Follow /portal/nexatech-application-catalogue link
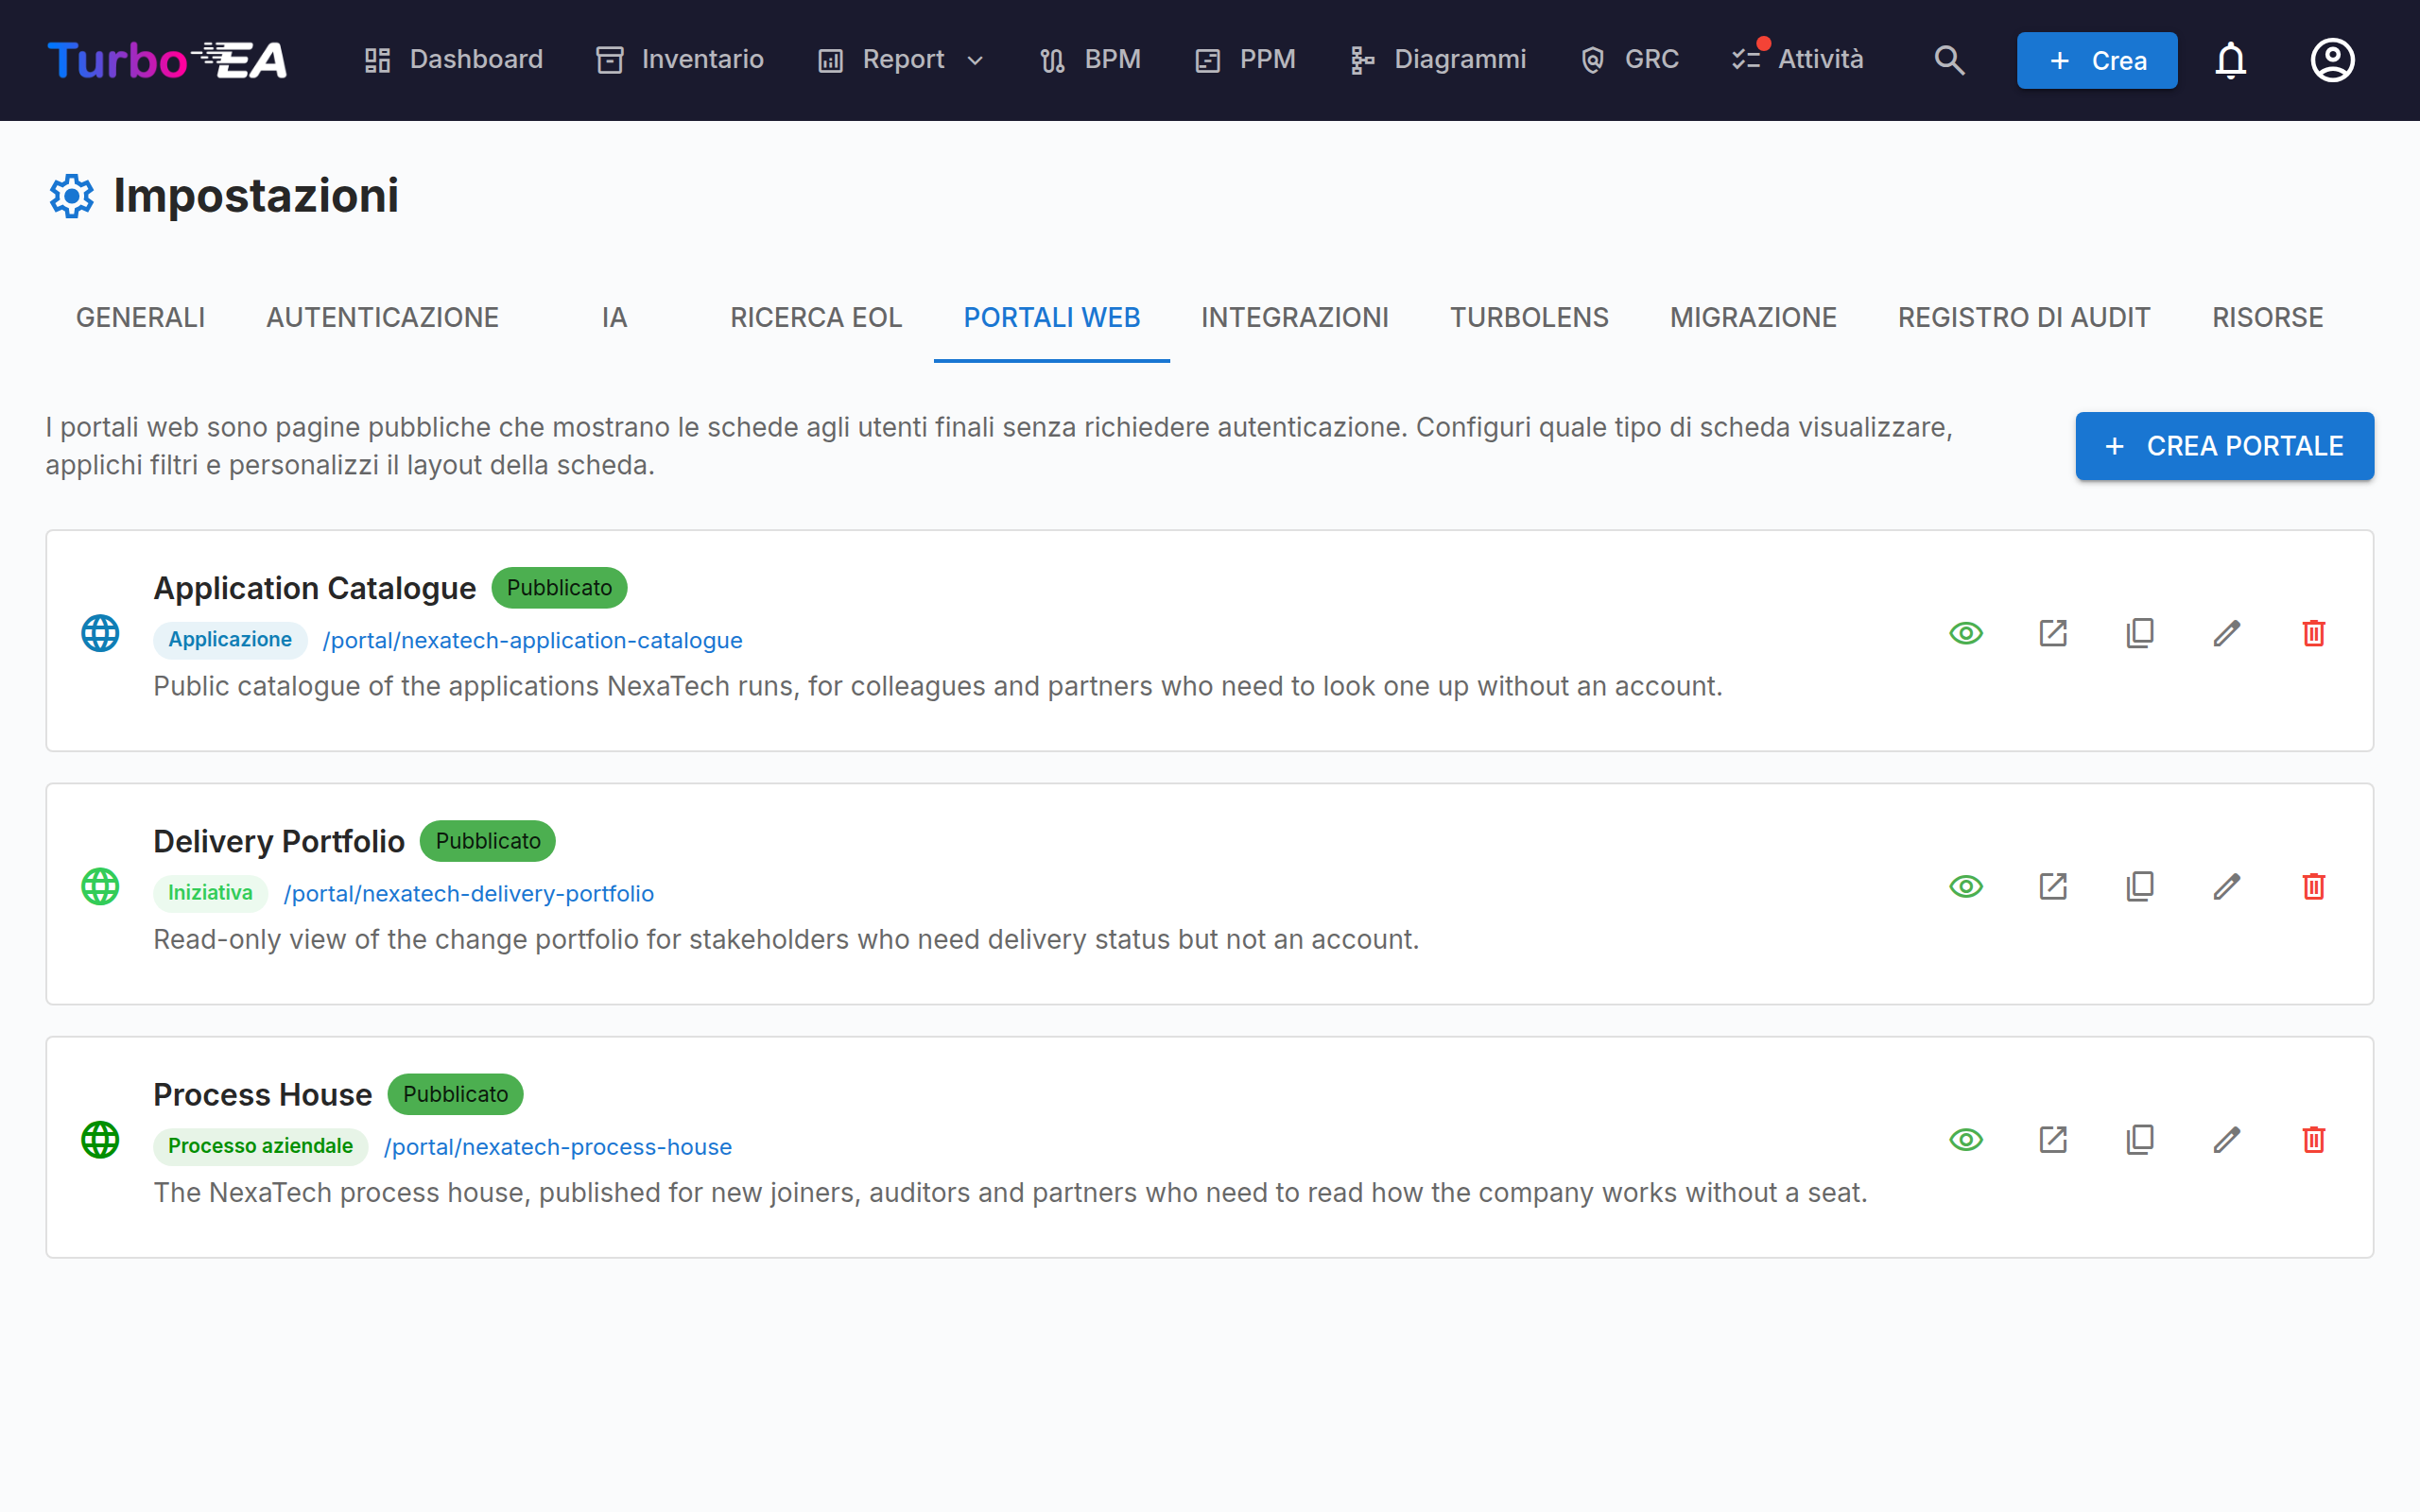2420x1512 pixels. point(532,640)
